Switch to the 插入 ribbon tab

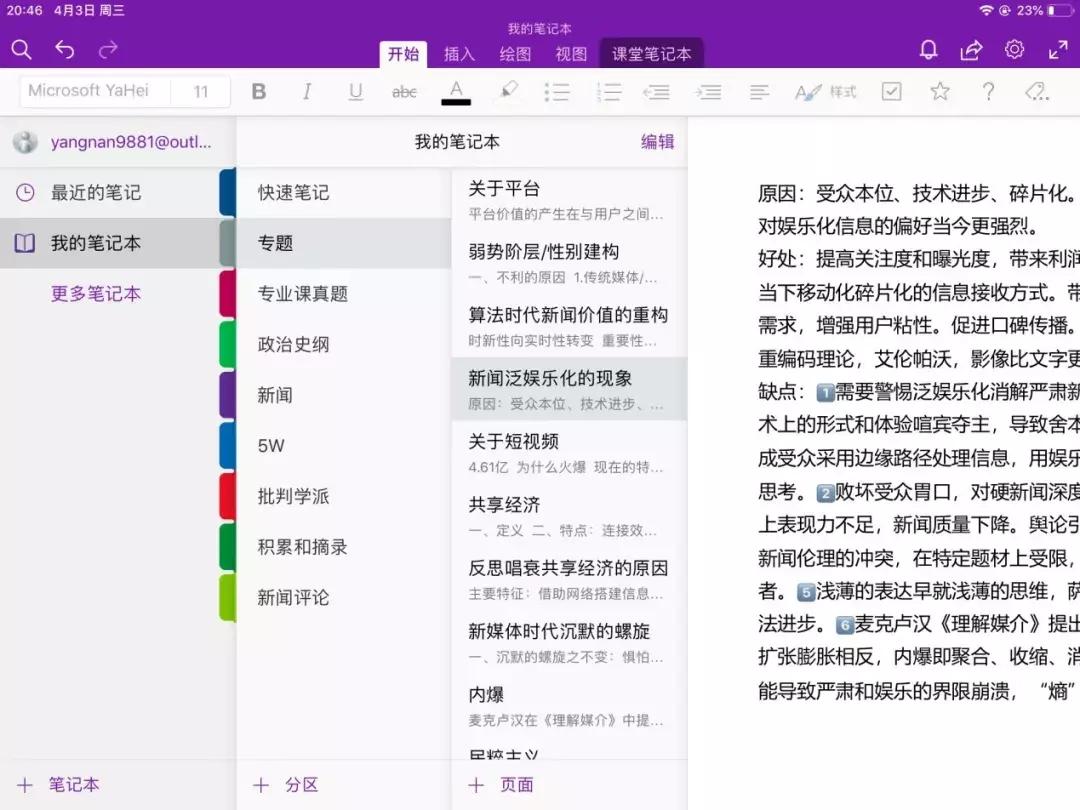coord(458,55)
